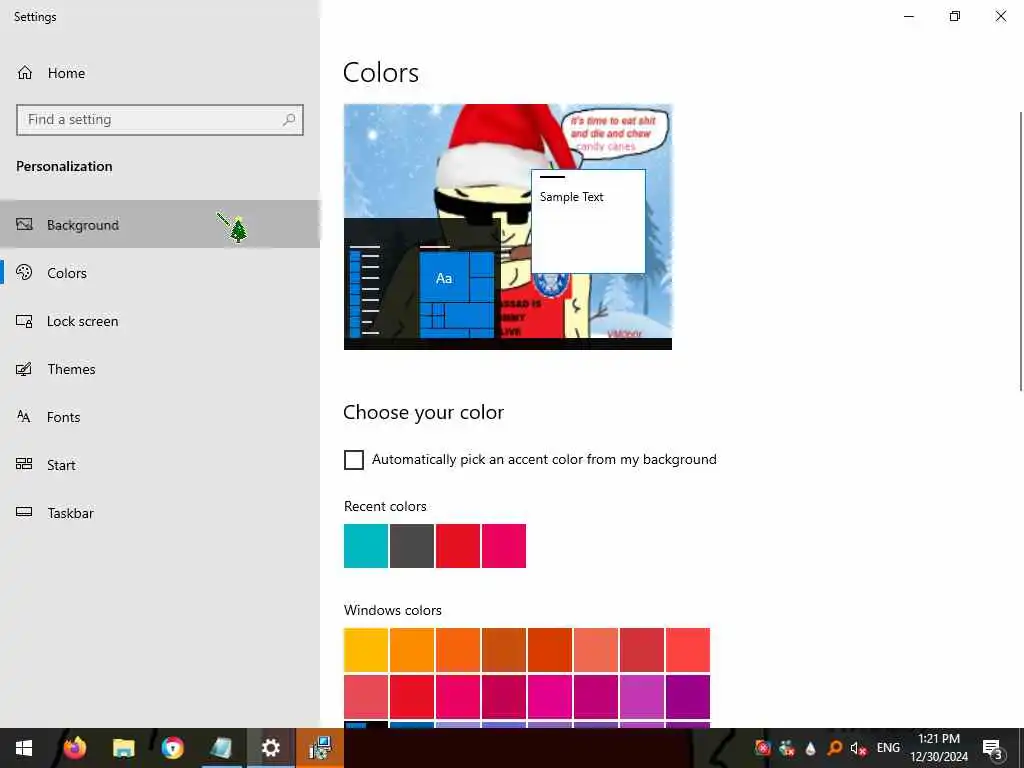Screen dimensions: 1024x768
Task: Switch to the notepad-like app on taskbar
Action: coord(221,748)
